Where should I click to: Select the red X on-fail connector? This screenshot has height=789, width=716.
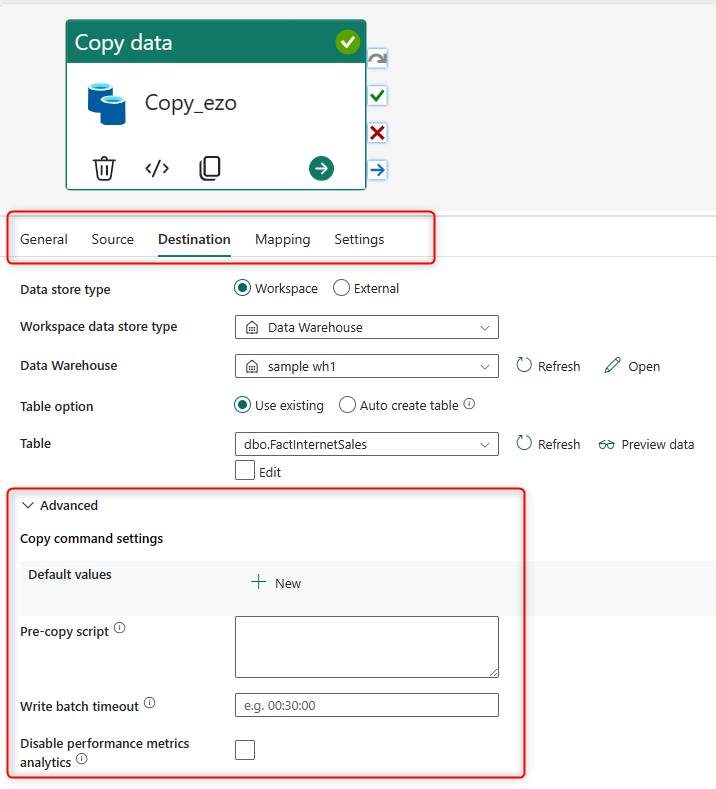(x=377, y=133)
